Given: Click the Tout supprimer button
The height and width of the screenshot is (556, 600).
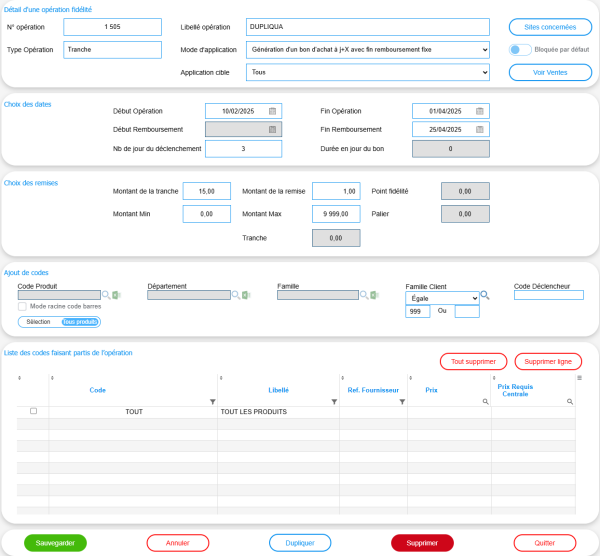Looking at the screenshot, I should click(473, 361).
